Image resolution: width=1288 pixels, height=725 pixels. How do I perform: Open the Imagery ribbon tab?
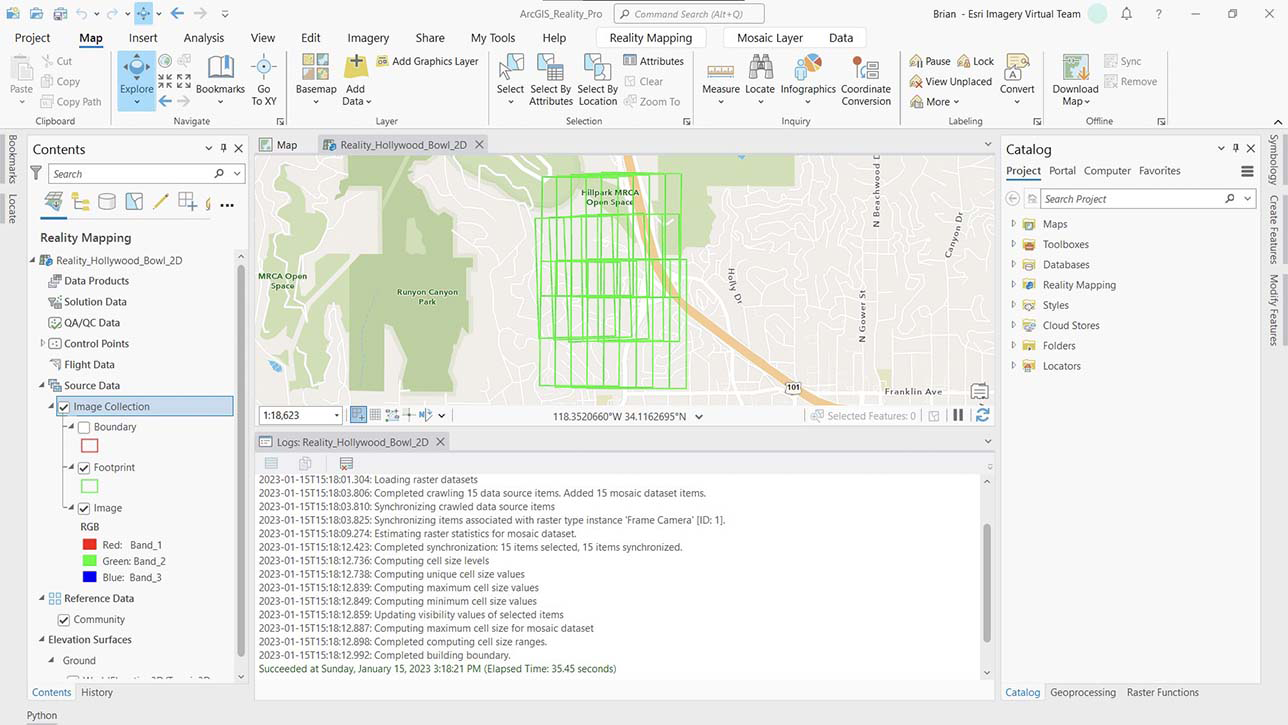(x=368, y=38)
